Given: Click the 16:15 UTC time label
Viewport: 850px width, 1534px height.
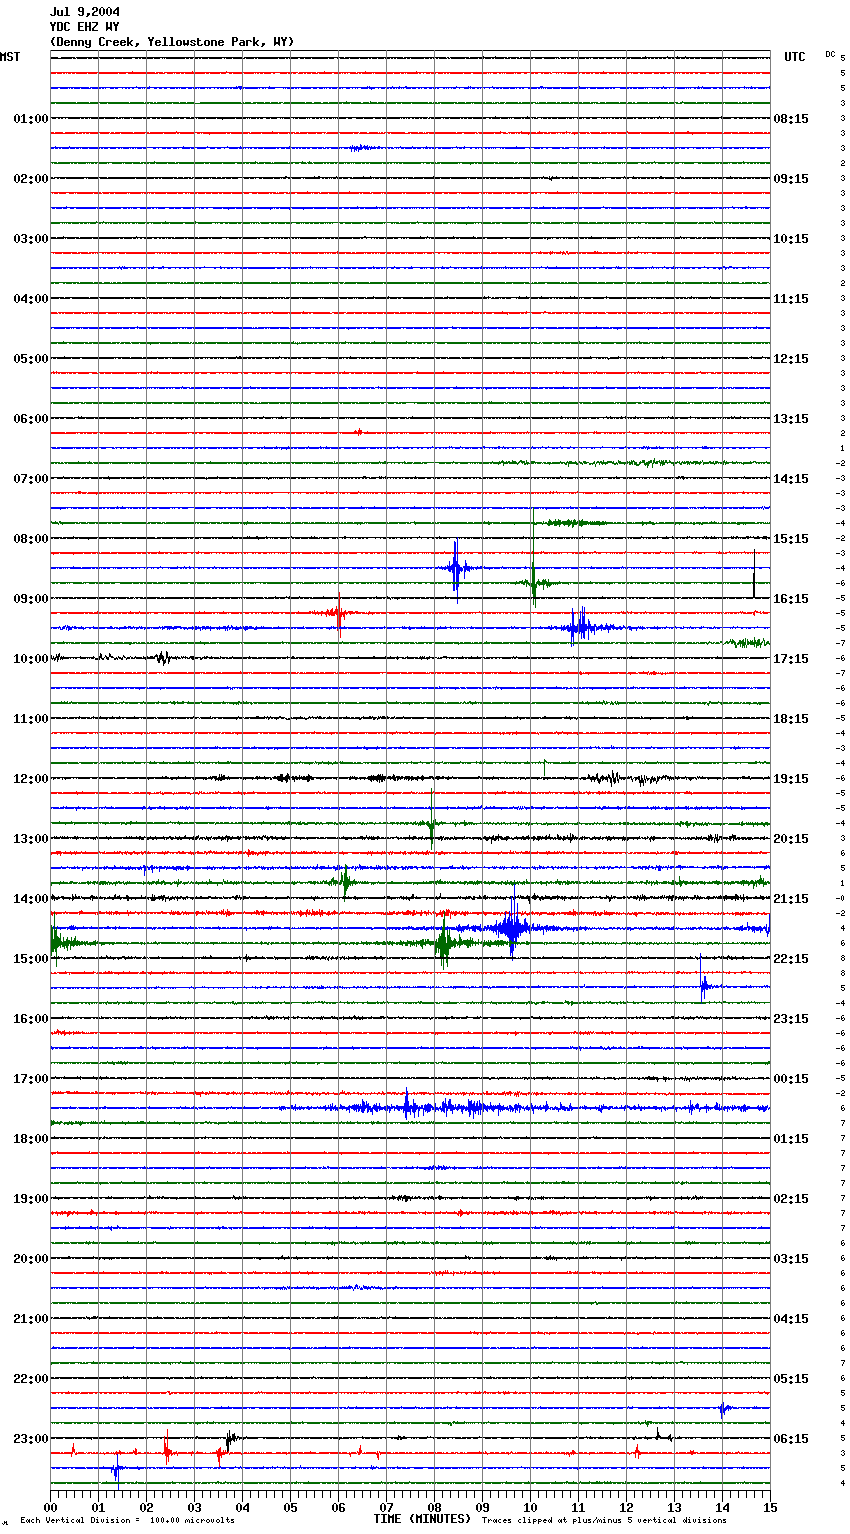Looking at the screenshot, I should click(791, 599).
